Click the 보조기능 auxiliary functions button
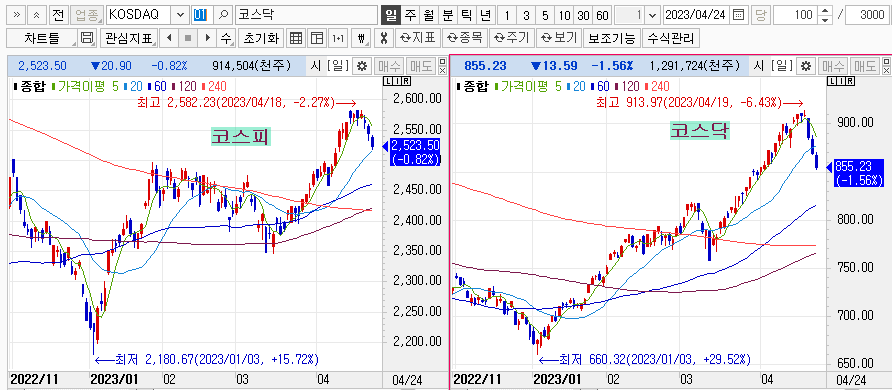Image resolution: width=892 pixels, height=390 pixels. (612, 39)
